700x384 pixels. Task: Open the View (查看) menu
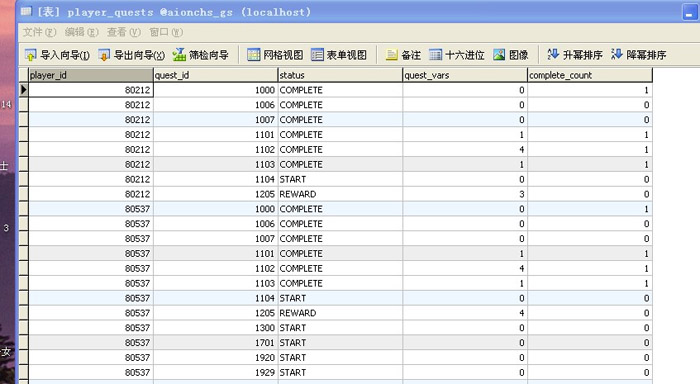(x=124, y=32)
